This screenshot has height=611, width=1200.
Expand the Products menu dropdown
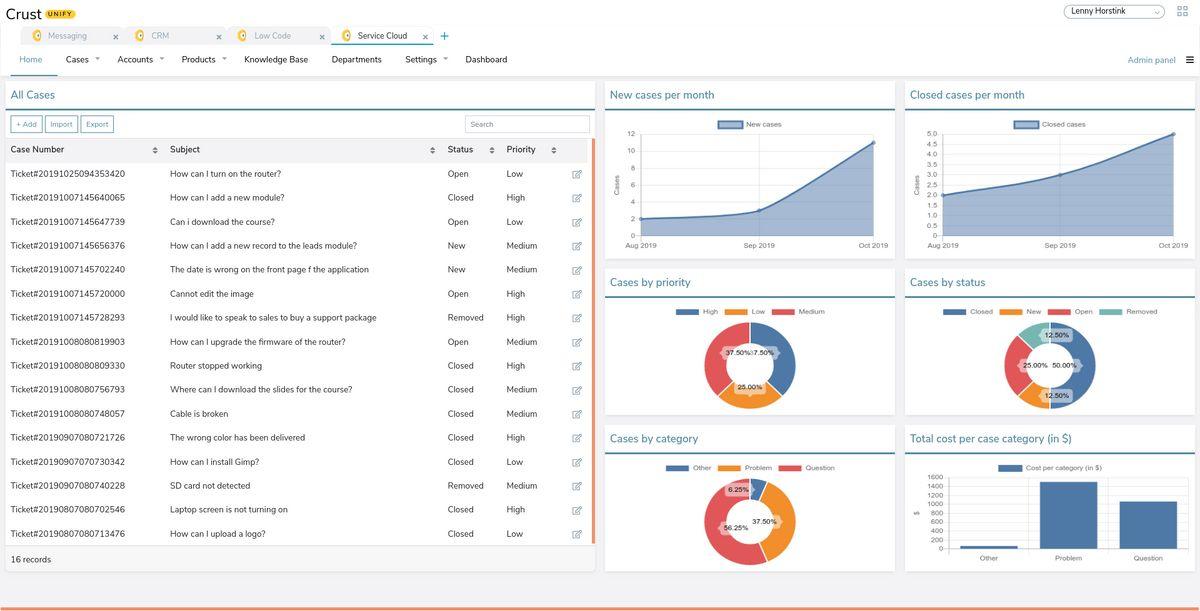224,59
